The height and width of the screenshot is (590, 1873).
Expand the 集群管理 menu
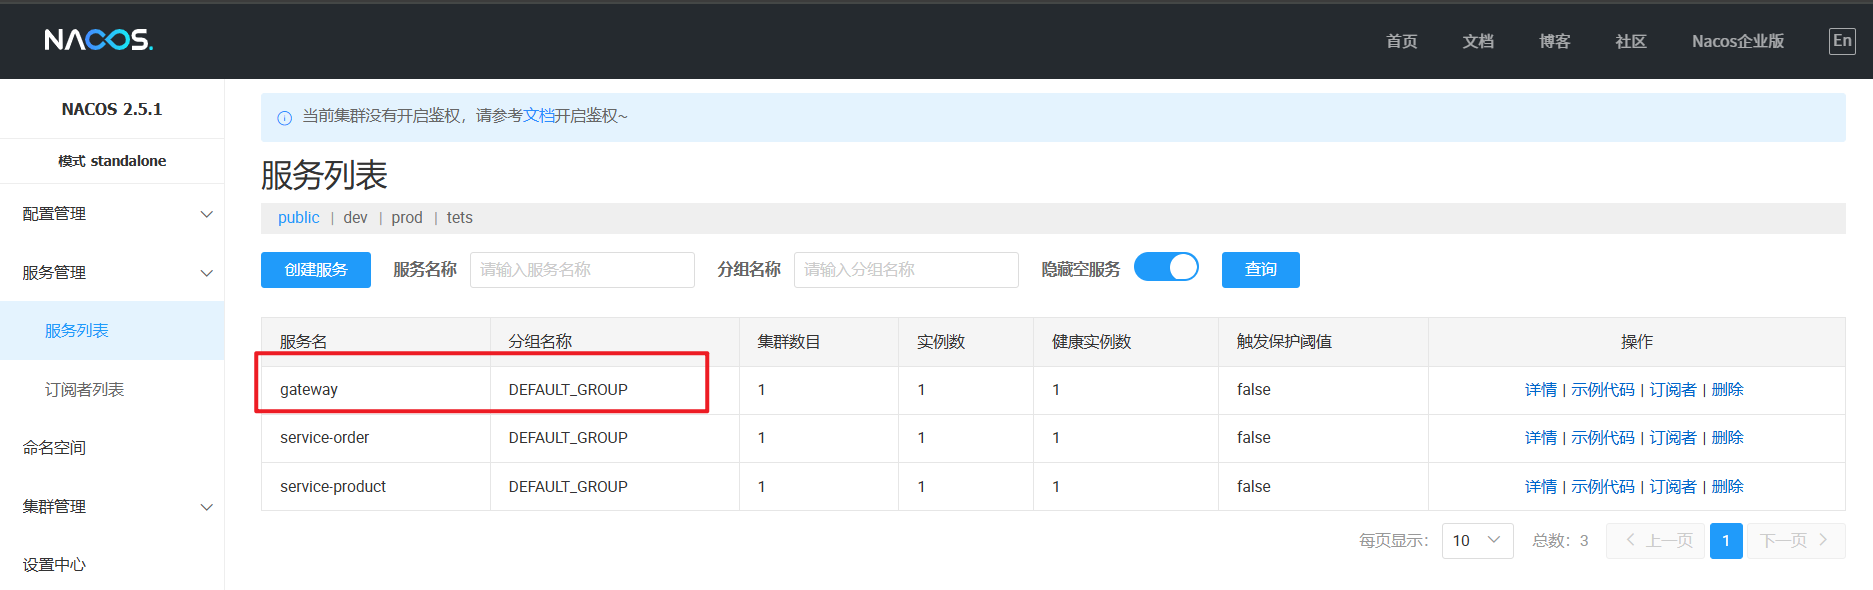tap(112, 507)
